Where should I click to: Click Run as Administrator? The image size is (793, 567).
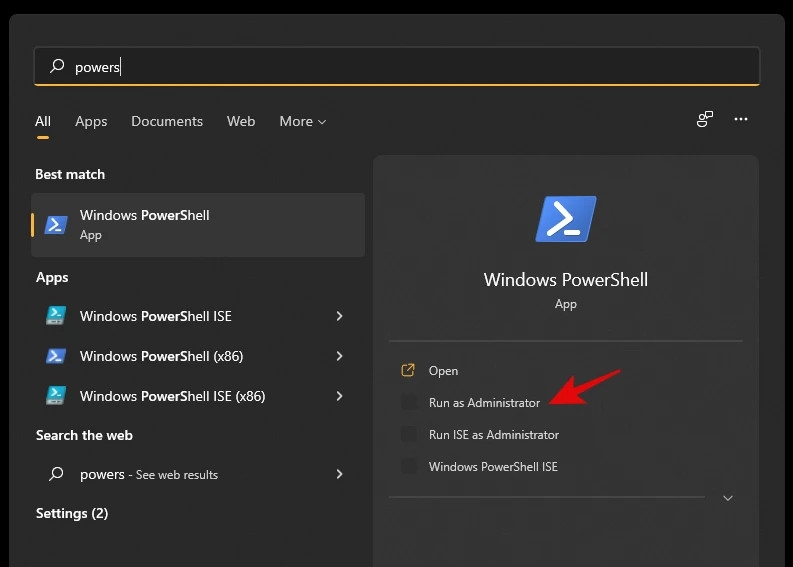click(484, 403)
